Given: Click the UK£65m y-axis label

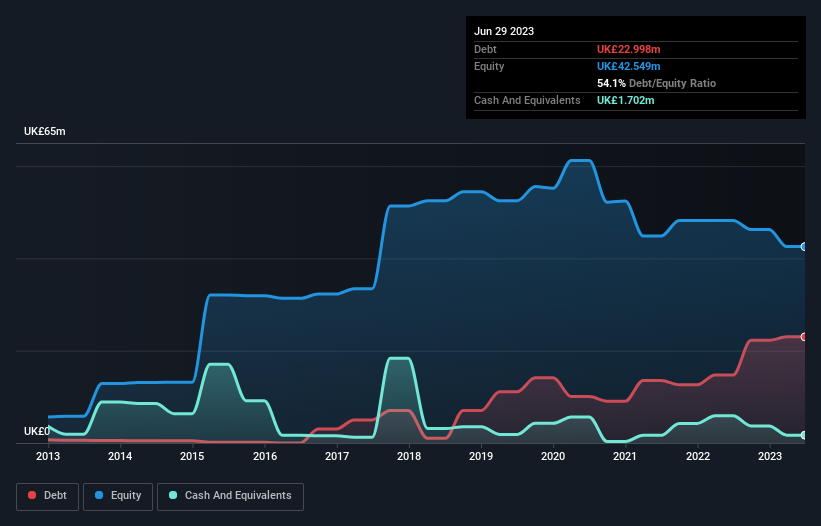Looking at the screenshot, I should point(45,131).
